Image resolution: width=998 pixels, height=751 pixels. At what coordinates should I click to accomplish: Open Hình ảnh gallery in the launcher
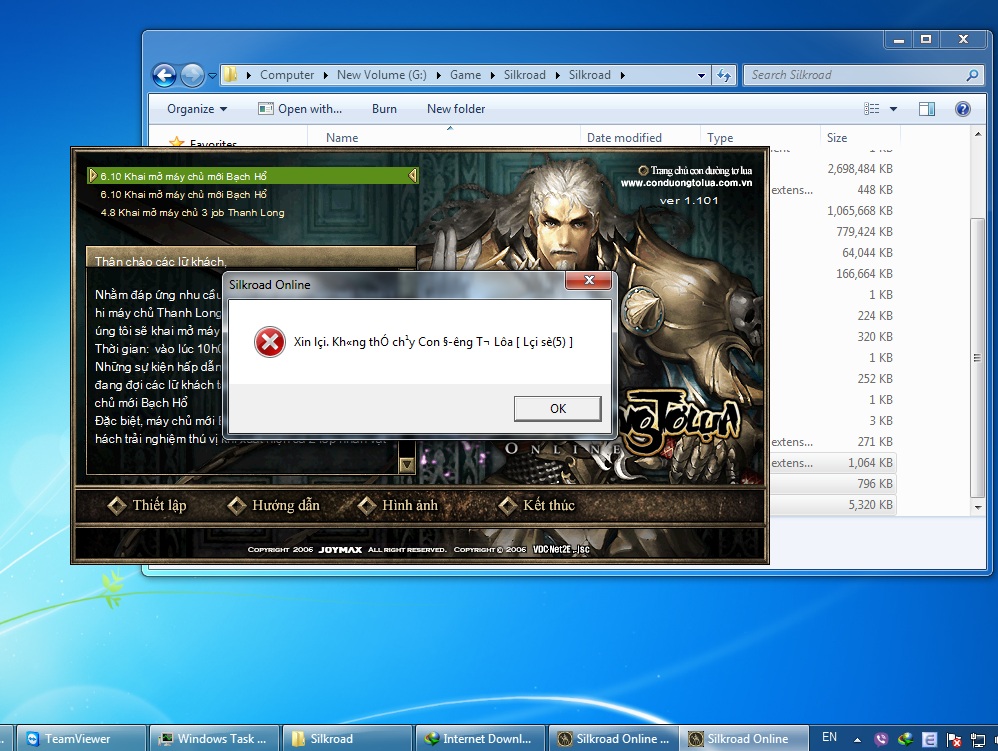pyautogui.click(x=398, y=505)
